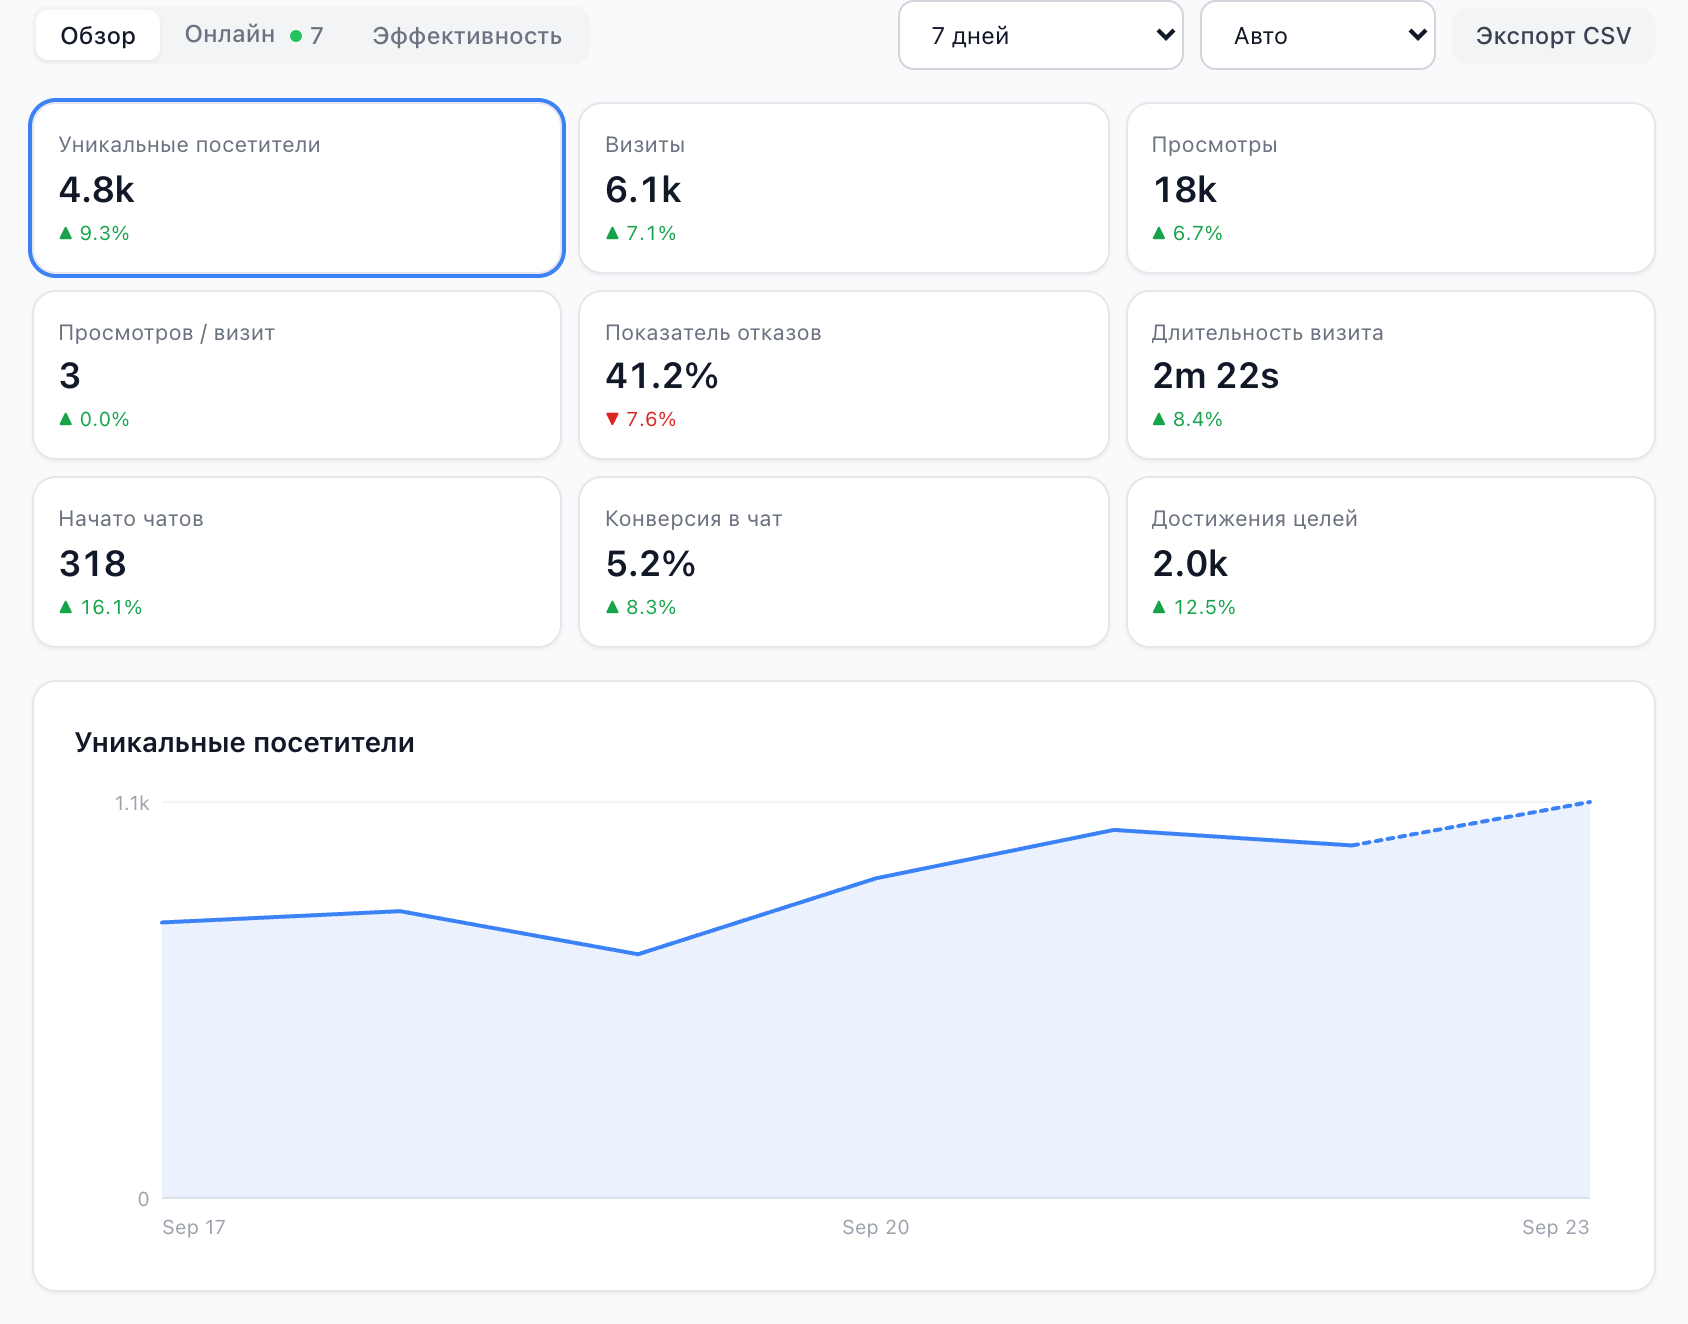Click the 4.8k visitors value
Screen dimensions: 1688x1324
click(97, 189)
